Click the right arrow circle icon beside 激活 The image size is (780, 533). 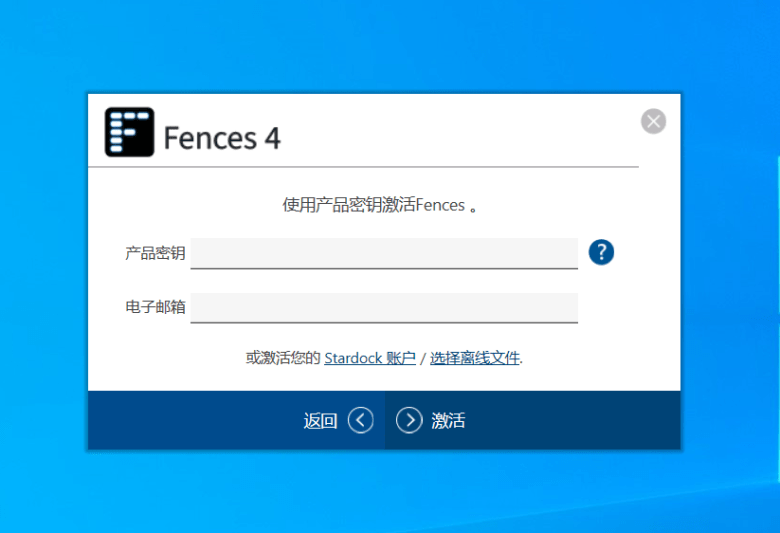tap(409, 421)
